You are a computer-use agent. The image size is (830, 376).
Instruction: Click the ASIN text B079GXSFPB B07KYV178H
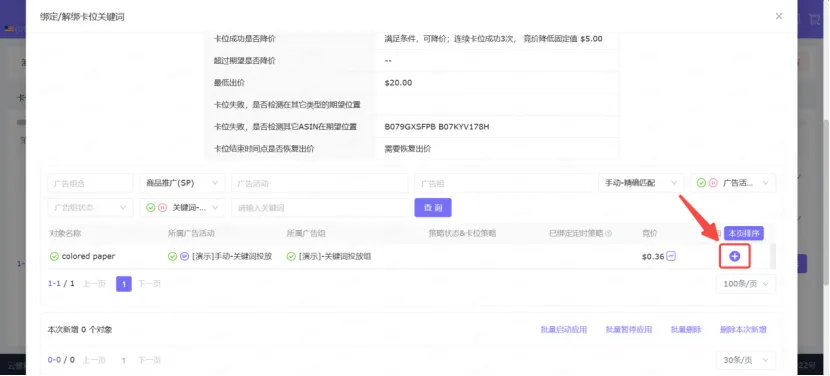[x=437, y=127]
